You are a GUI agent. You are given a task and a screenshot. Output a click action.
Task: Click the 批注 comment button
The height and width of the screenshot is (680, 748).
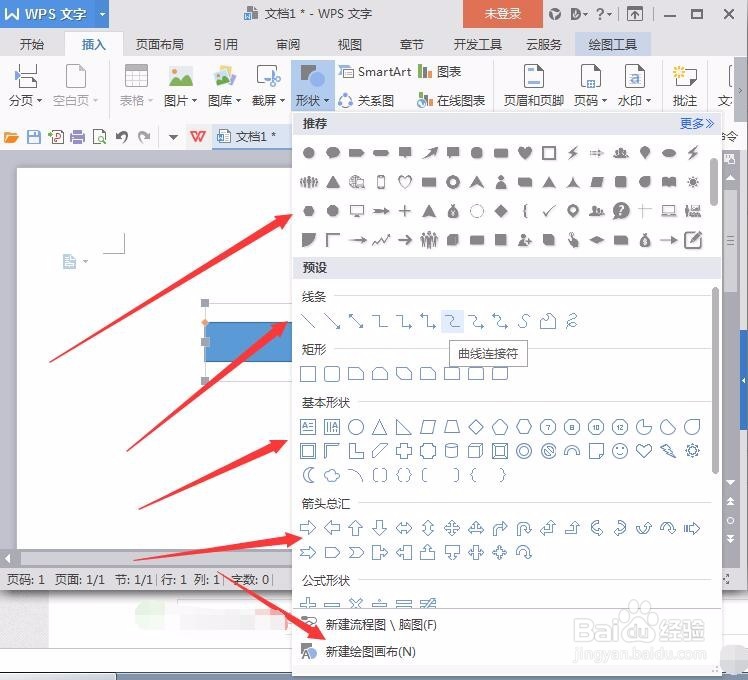pos(685,86)
